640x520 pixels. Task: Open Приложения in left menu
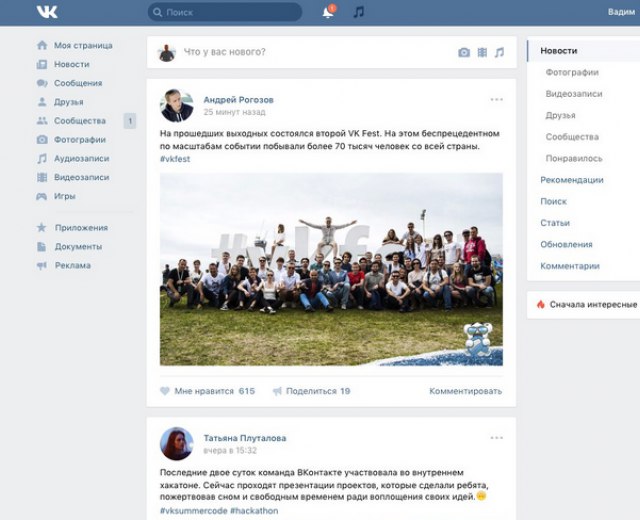tap(82, 227)
